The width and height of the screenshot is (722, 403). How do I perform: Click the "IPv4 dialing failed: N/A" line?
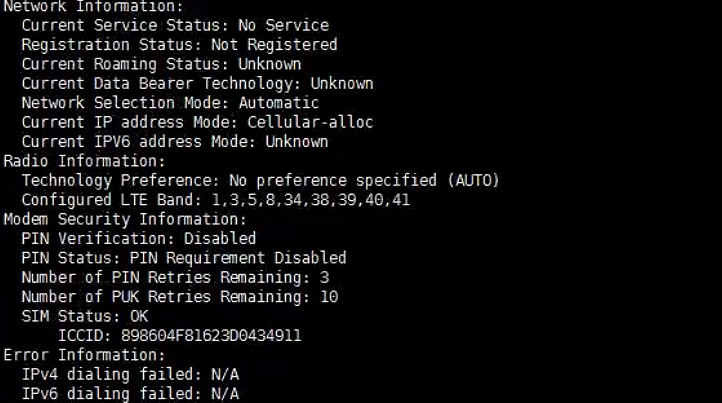point(130,375)
